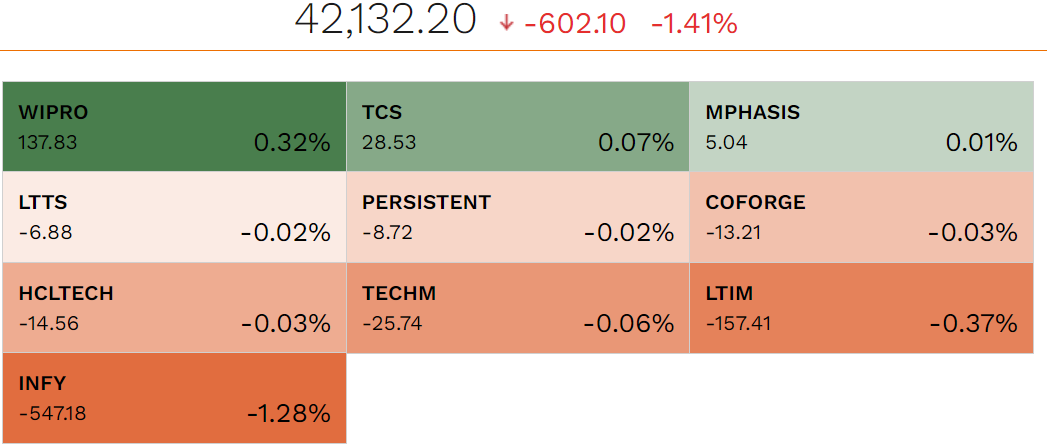Open the LTTS stock tile

point(174,217)
